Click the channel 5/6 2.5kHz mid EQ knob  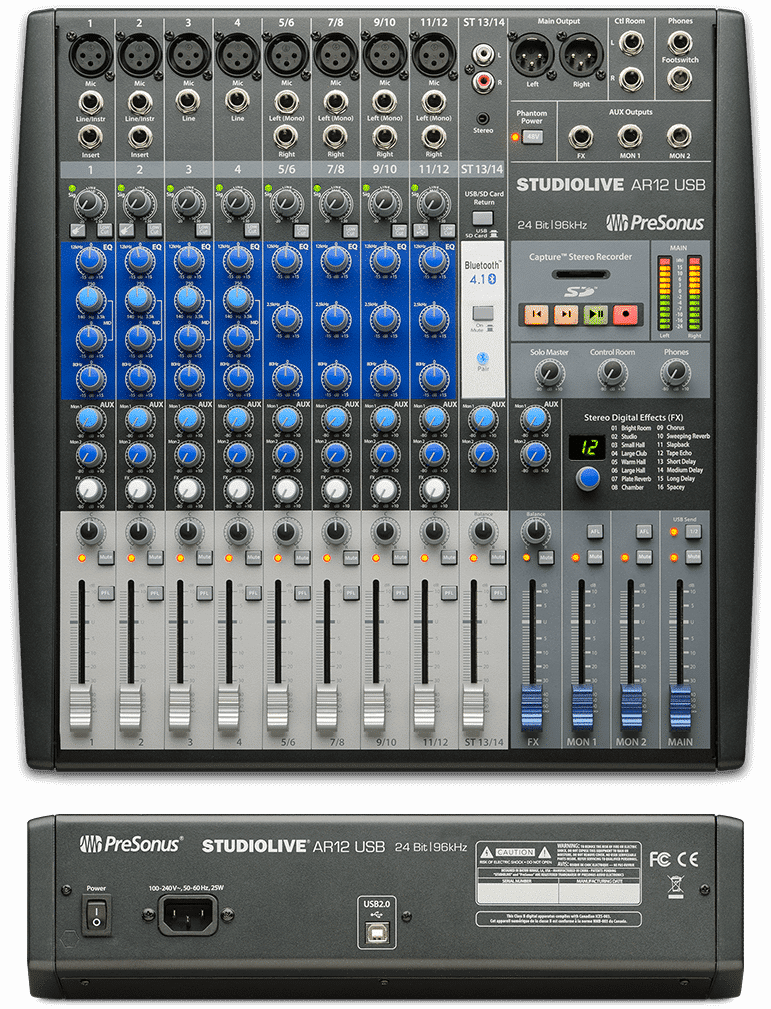287,319
